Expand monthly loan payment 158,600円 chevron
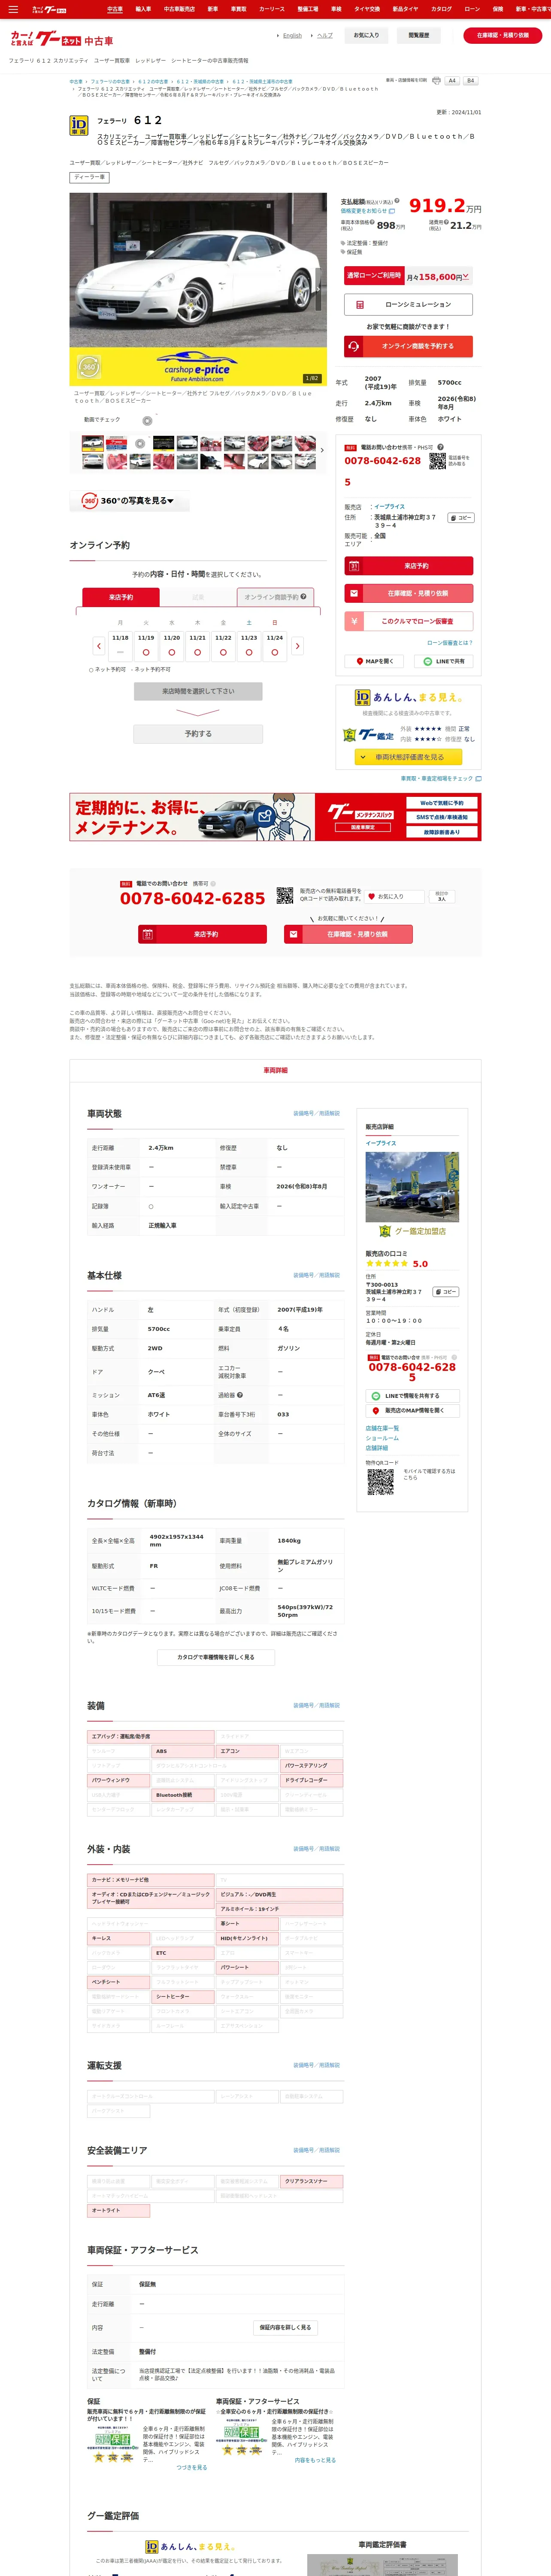Image resolution: width=551 pixels, height=2576 pixels. point(465,276)
